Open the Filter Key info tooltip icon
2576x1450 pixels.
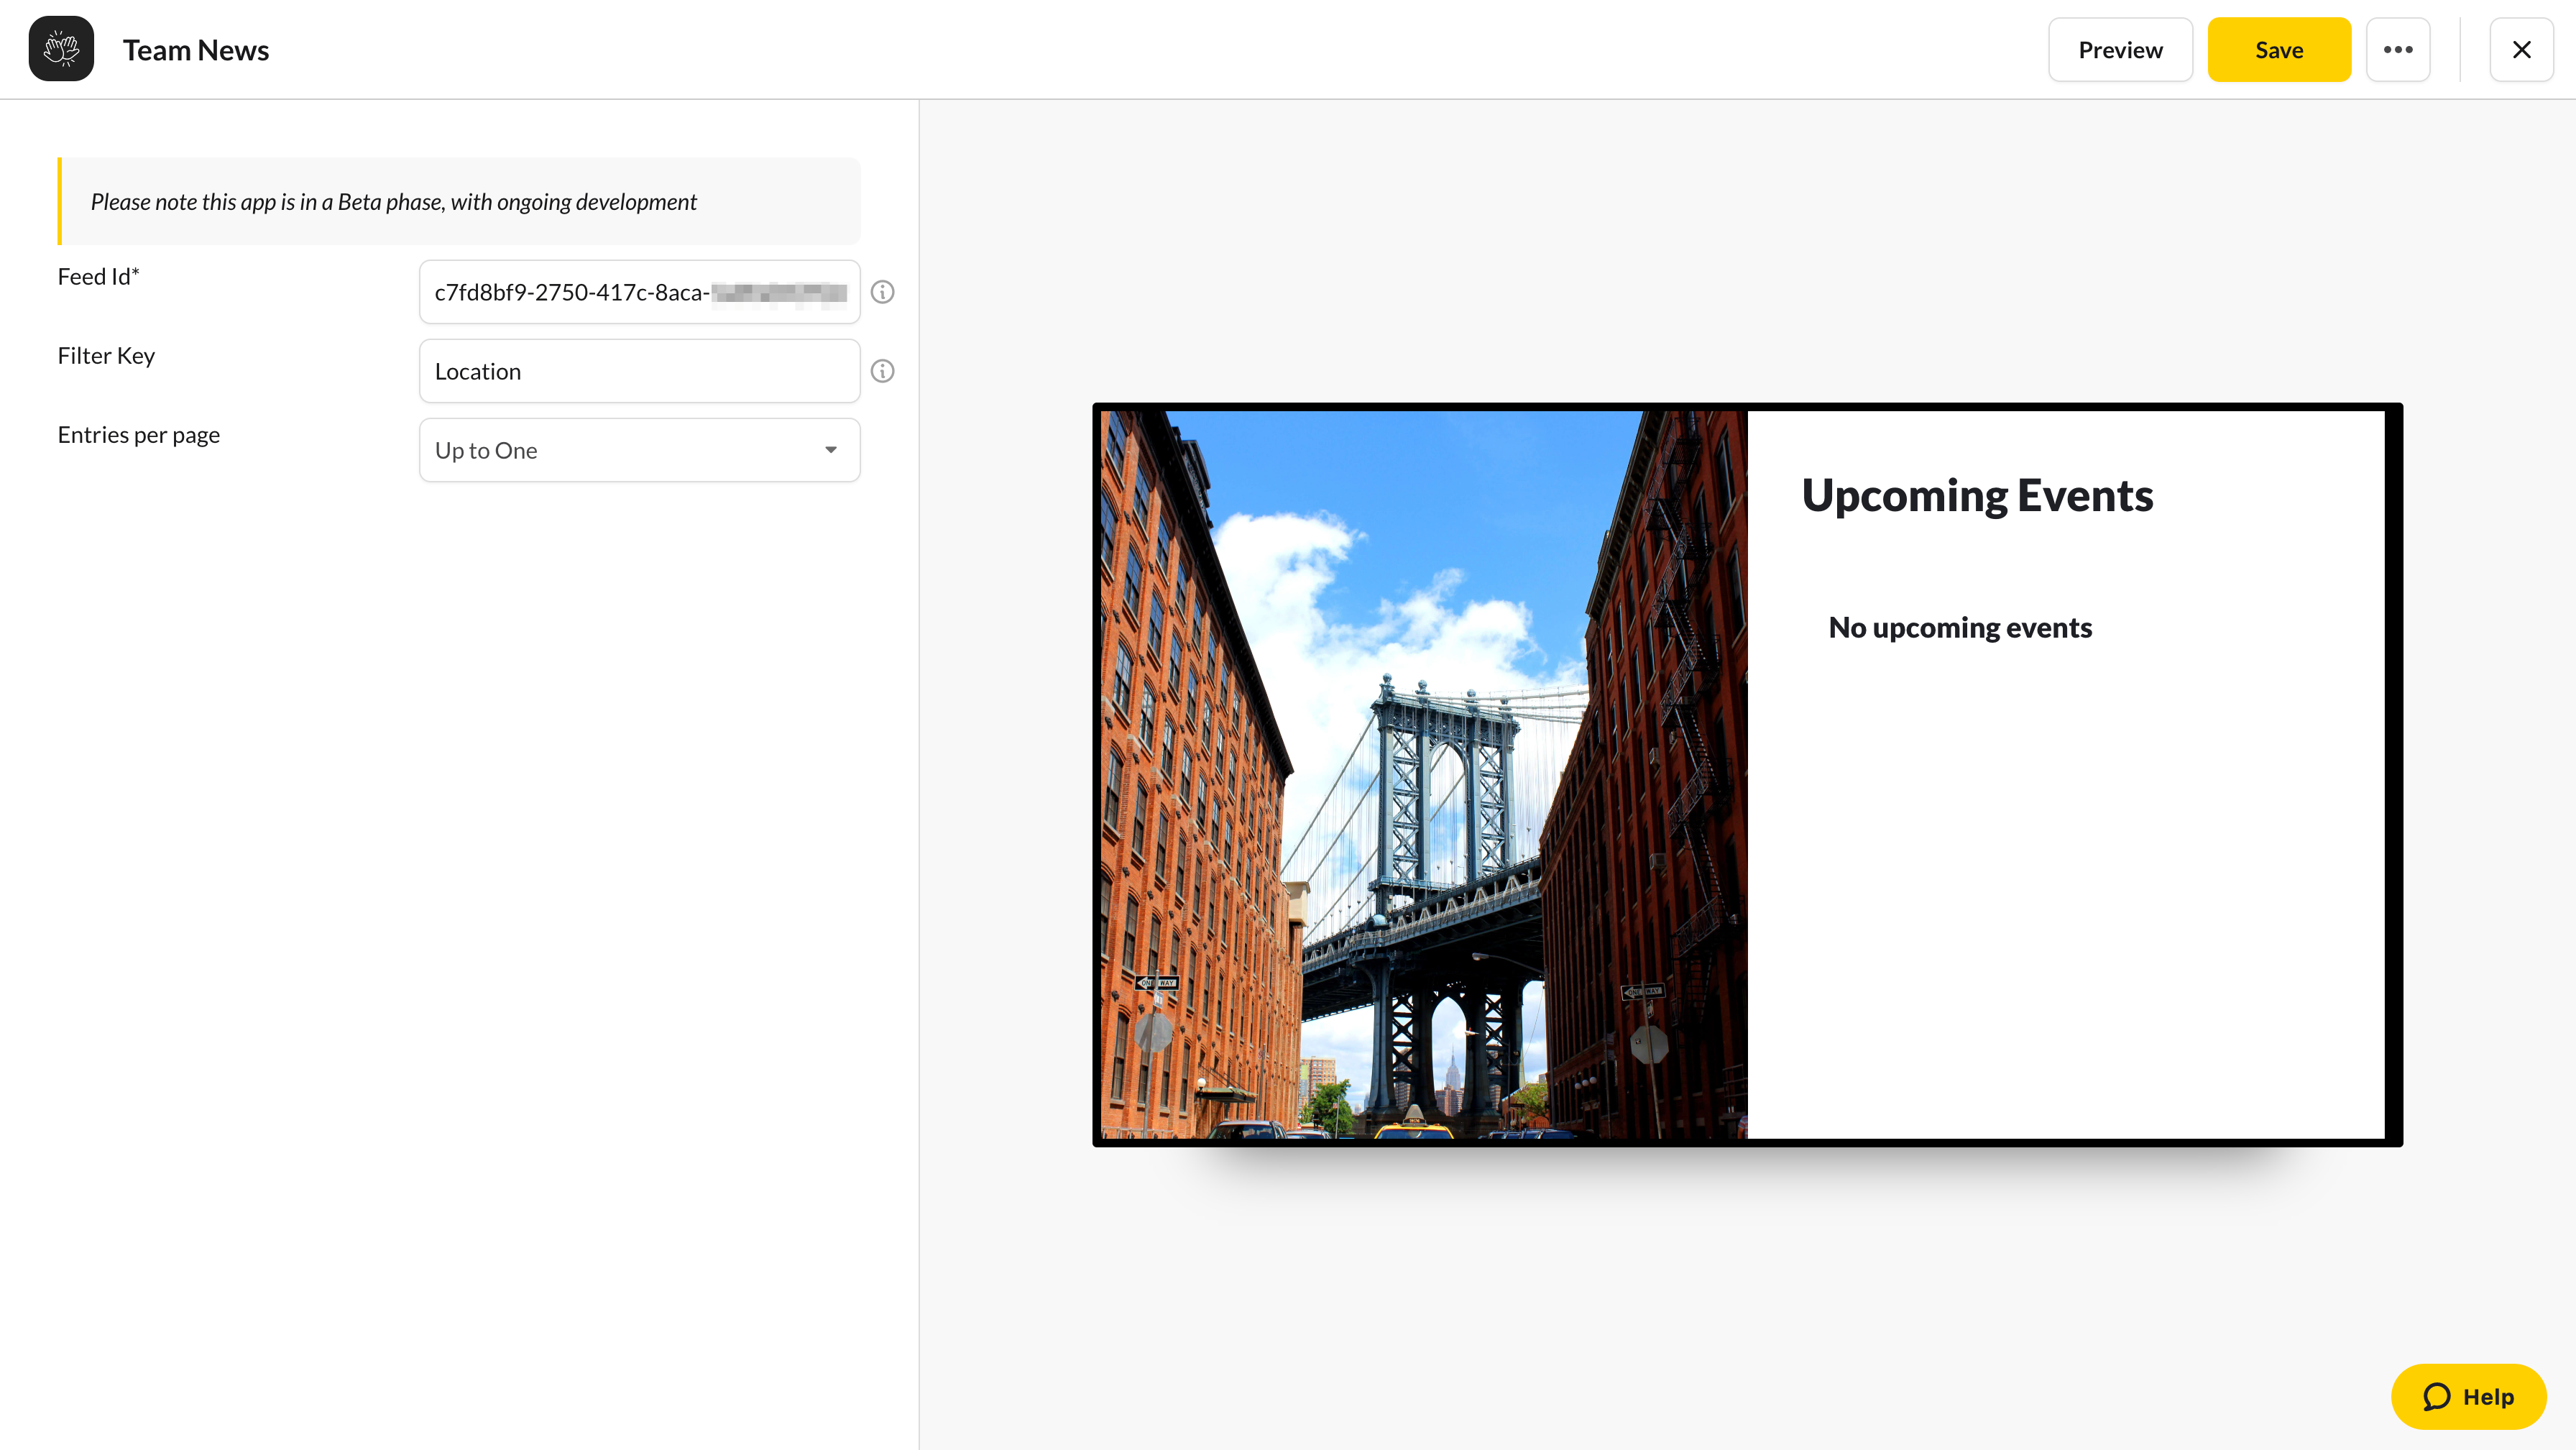point(882,371)
